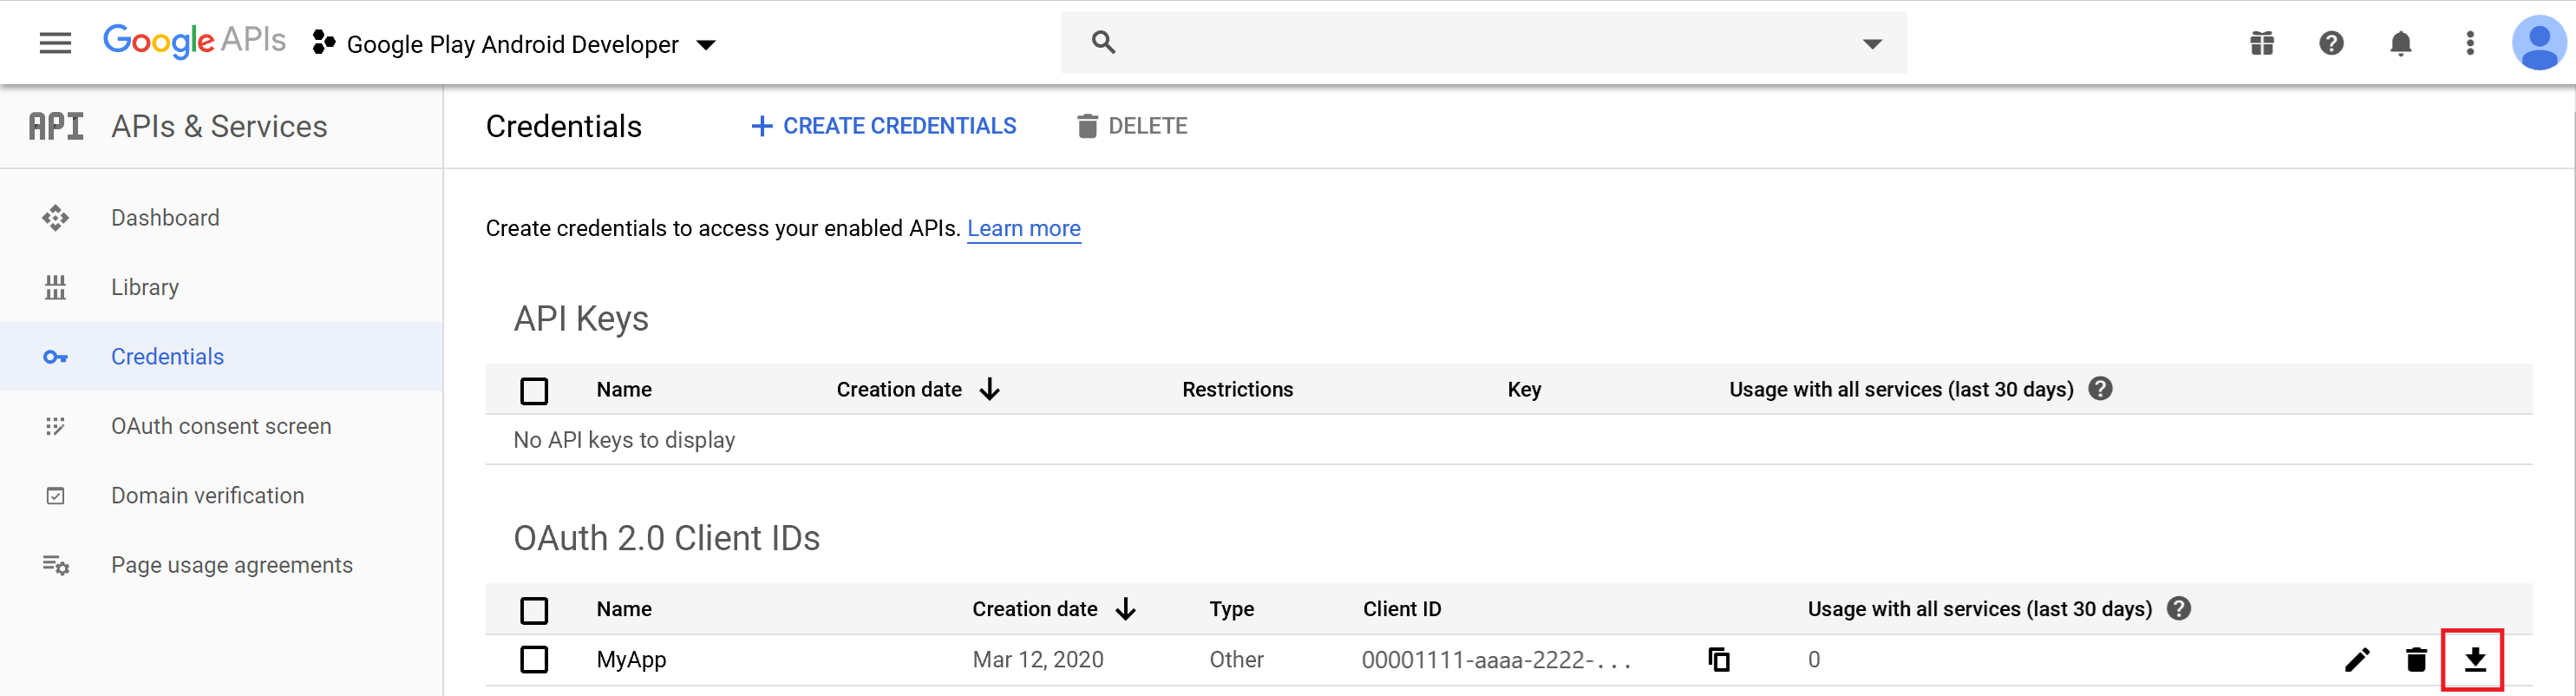Go to the Dashboard sidebar item
The height and width of the screenshot is (696, 2576).
tap(165, 218)
